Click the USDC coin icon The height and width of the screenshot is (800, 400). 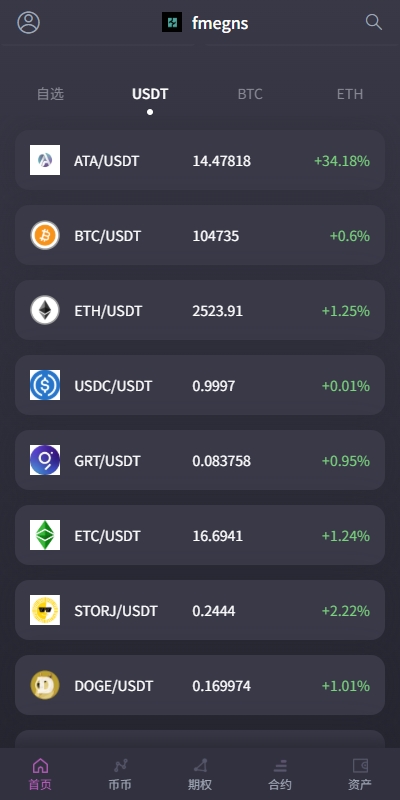coord(45,385)
